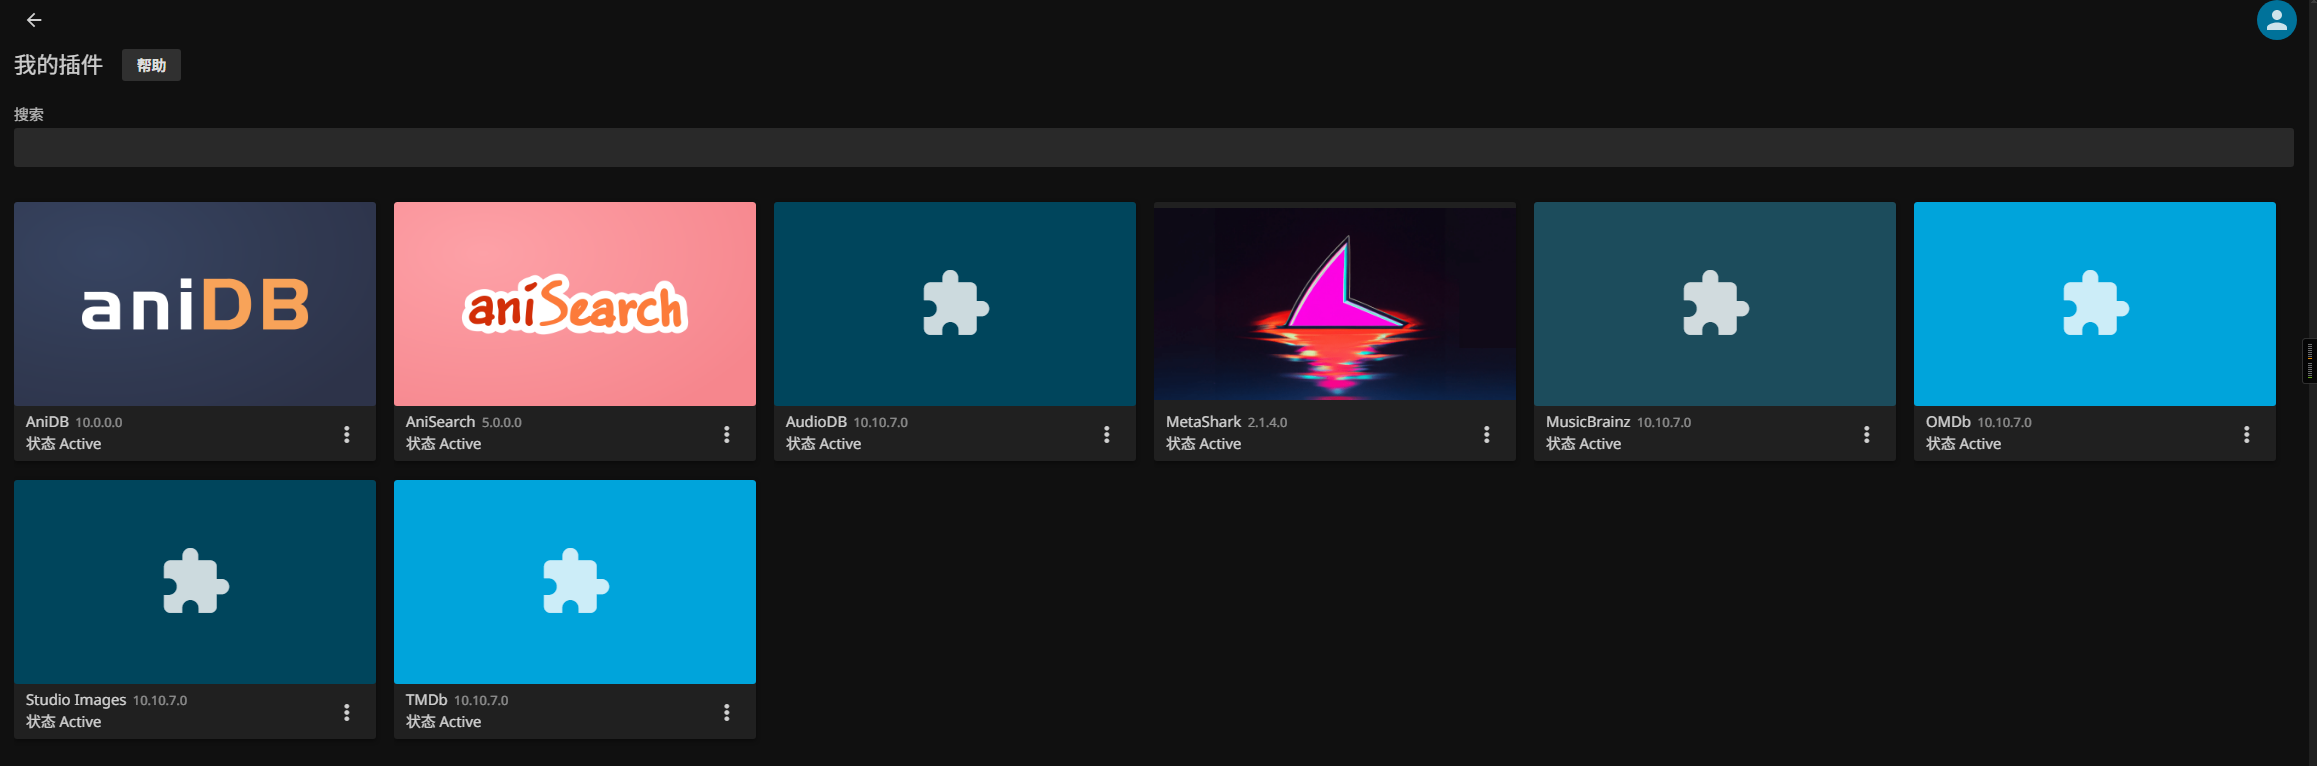Open the MetaShark shark image card

click(1335, 304)
